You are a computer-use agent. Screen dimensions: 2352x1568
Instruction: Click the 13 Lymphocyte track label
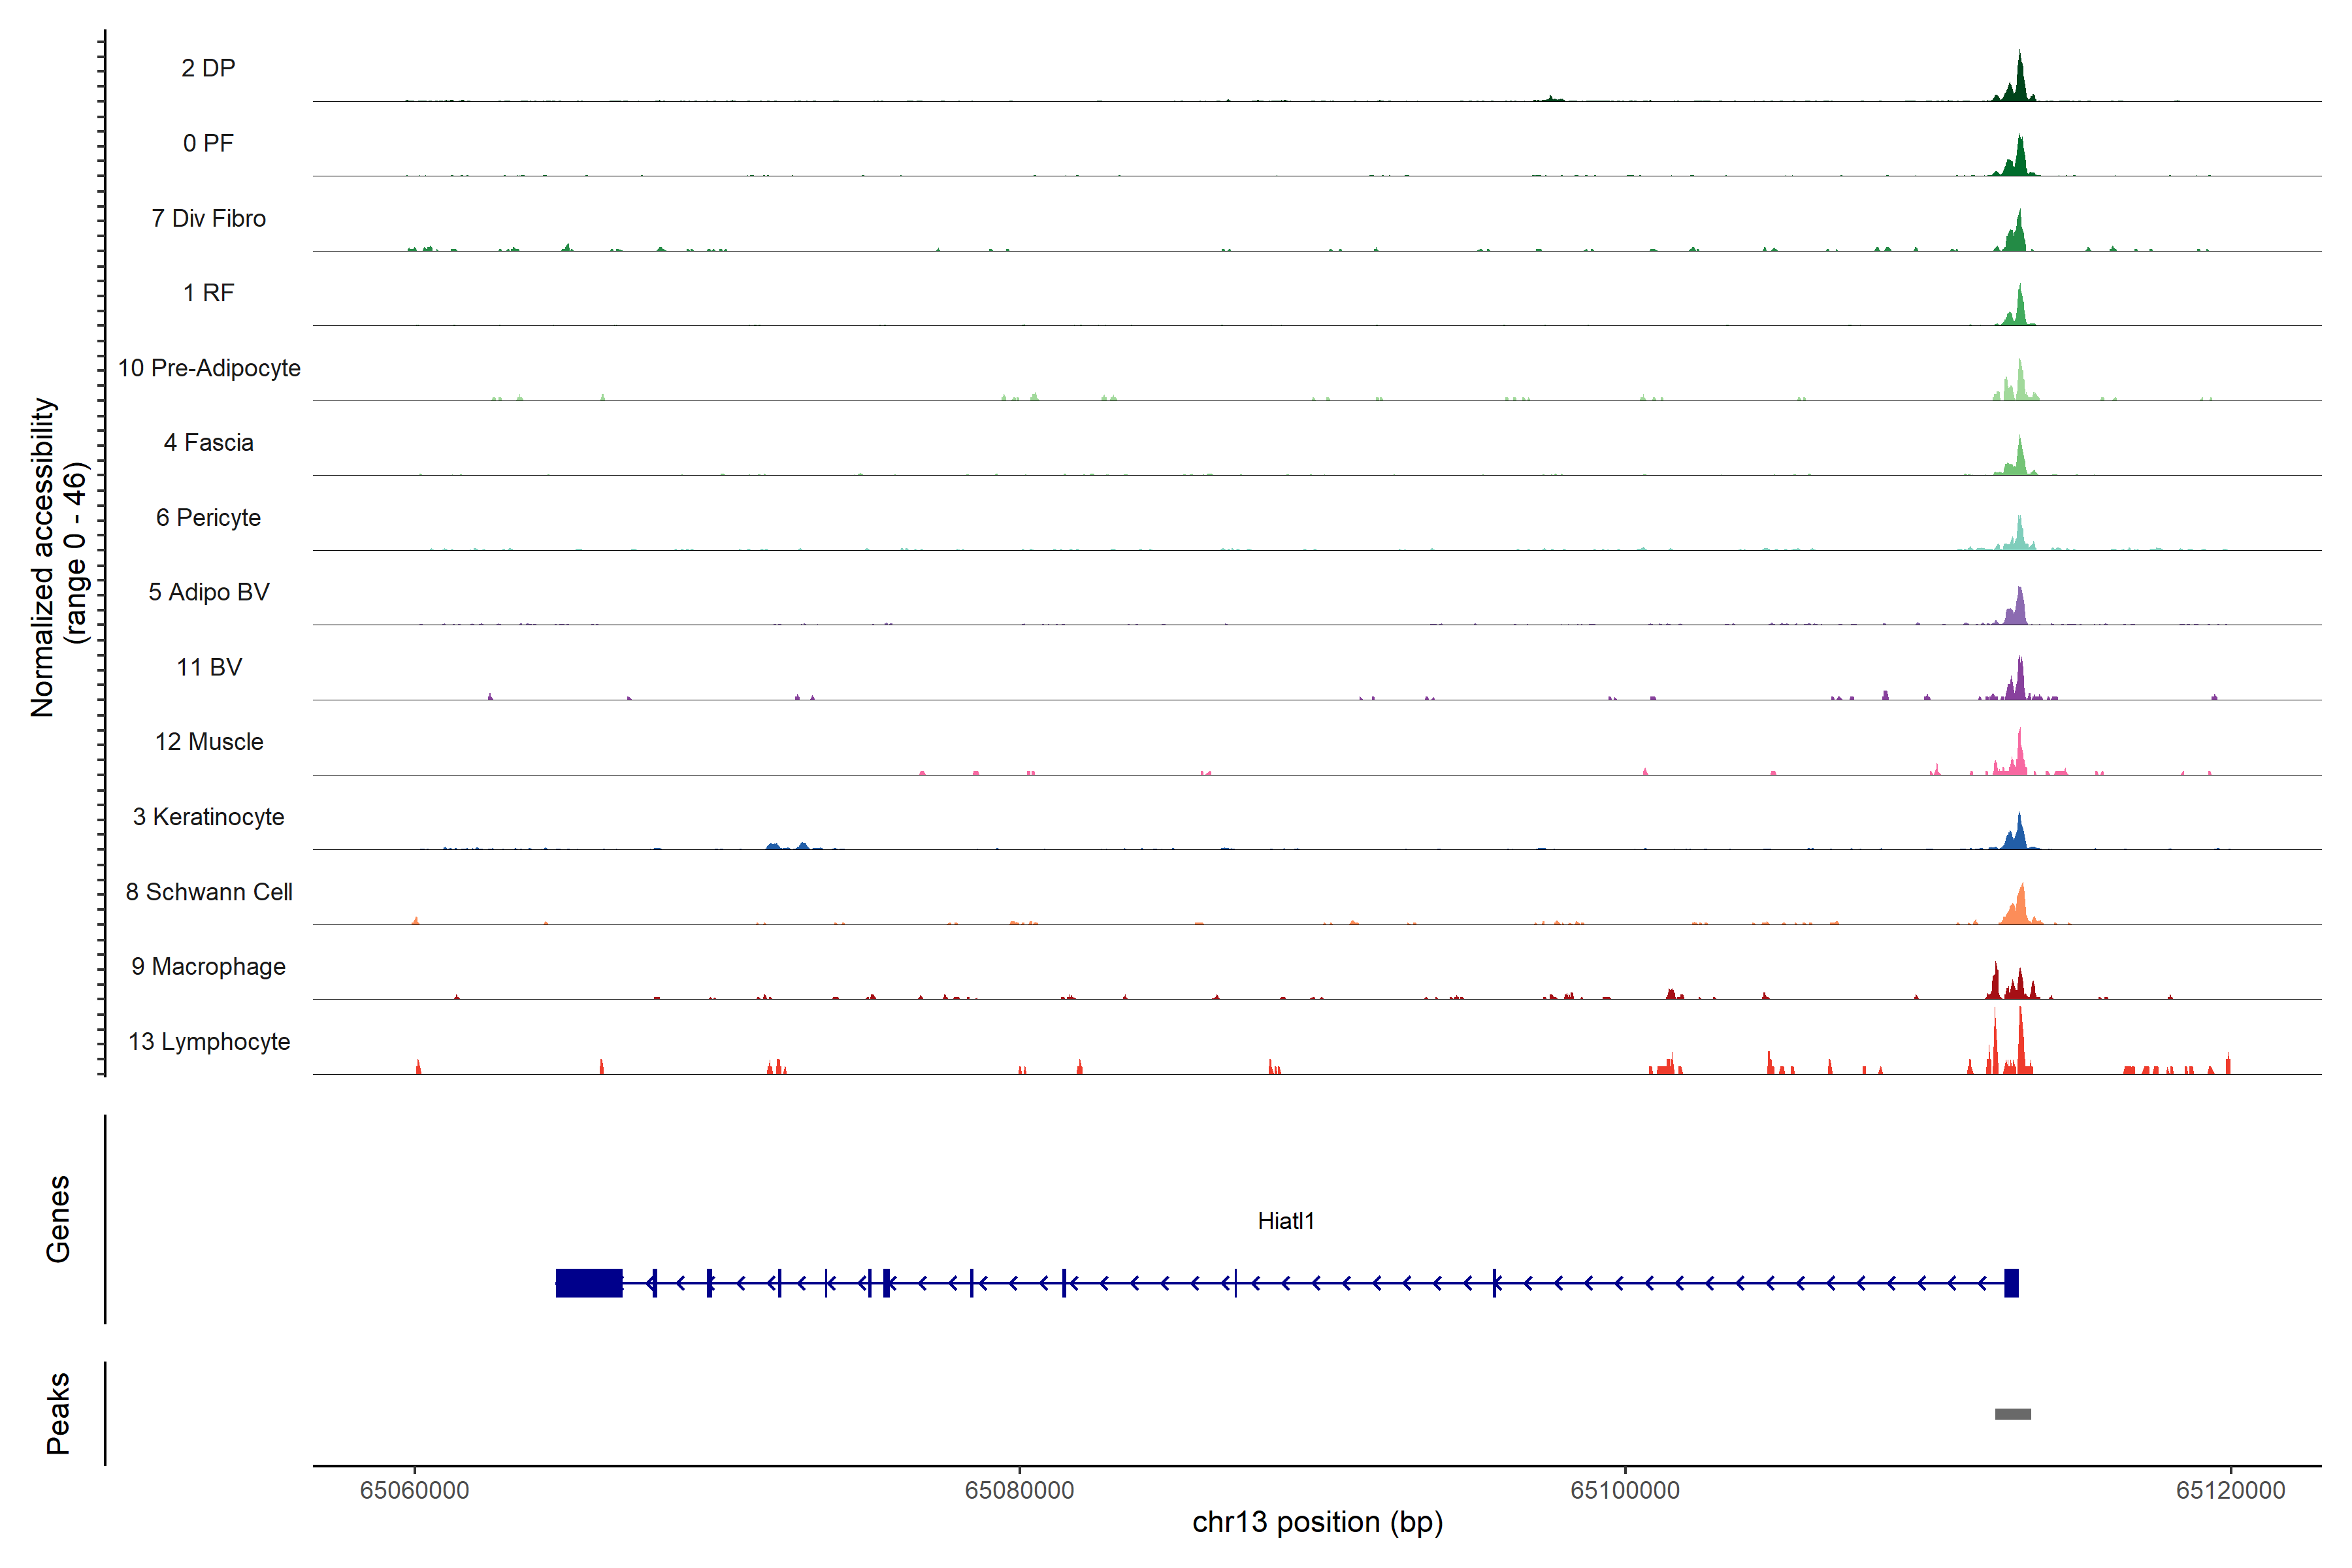(209, 1041)
